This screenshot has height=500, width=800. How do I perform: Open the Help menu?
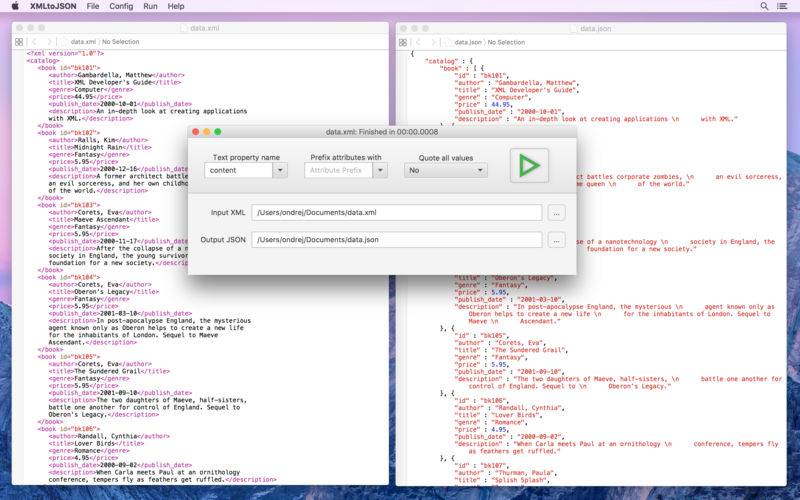click(x=176, y=6)
